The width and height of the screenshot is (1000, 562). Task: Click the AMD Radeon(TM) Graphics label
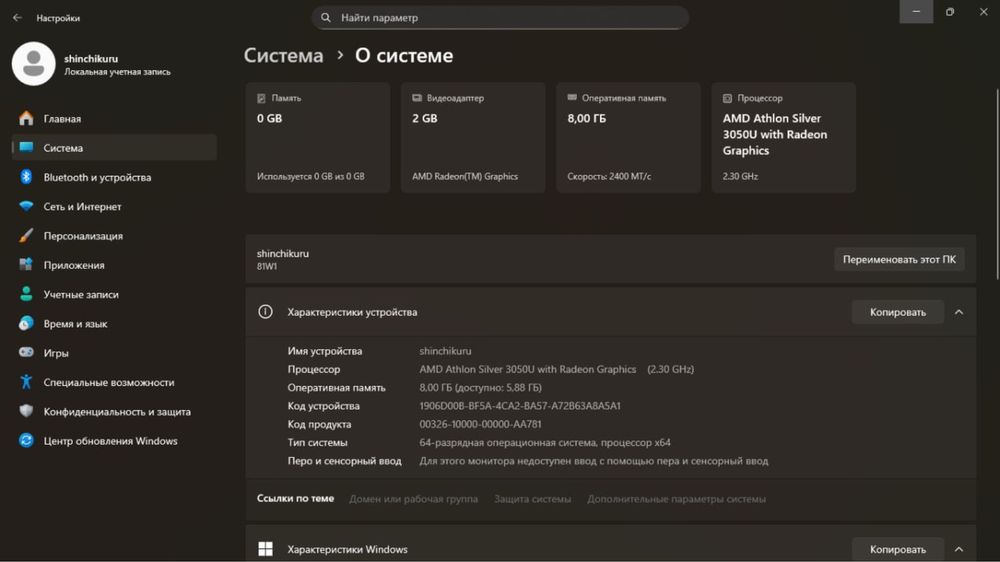[465, 176]
